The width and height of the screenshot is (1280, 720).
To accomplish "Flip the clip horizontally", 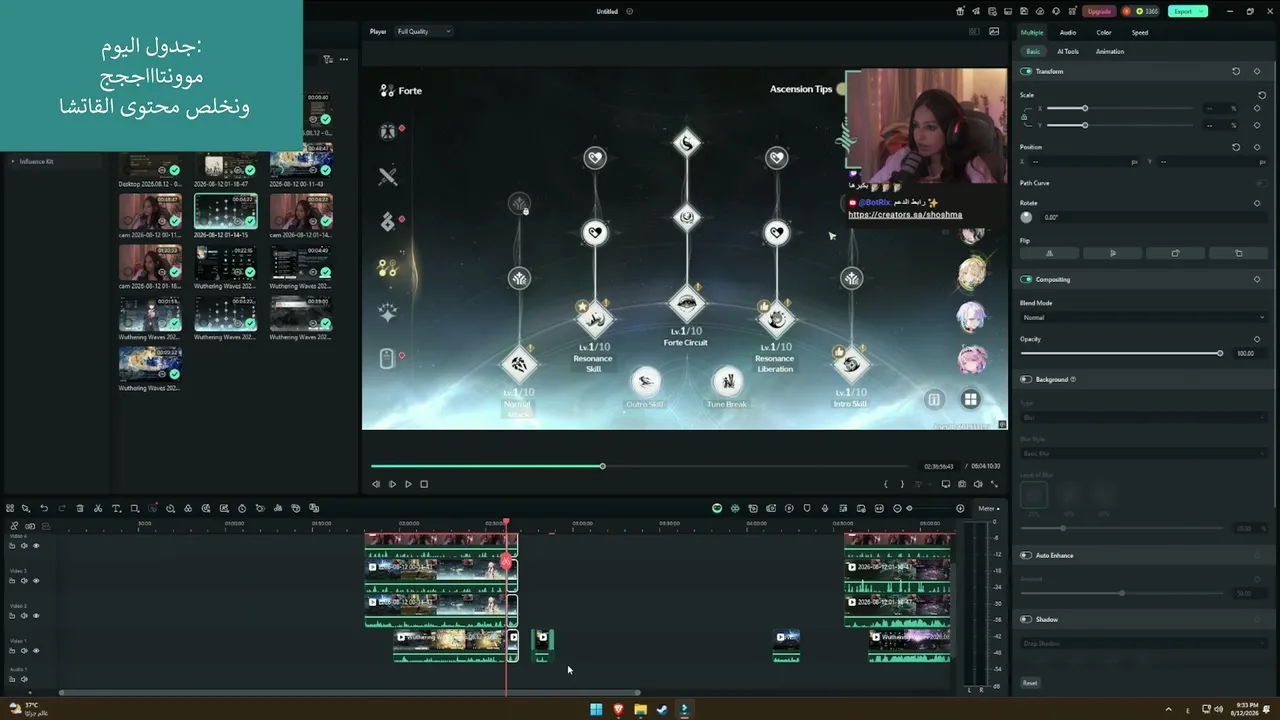I will [x=1049, y=253].
